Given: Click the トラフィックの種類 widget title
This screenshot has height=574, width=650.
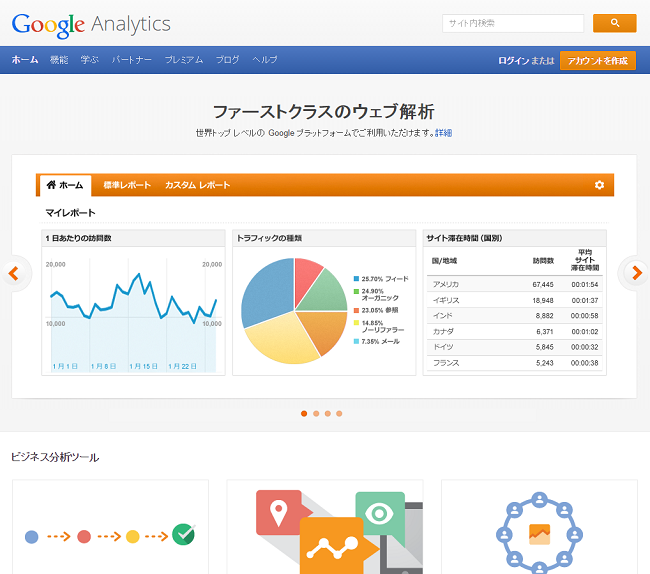Looking at the screenshot, I should point(269,238).
